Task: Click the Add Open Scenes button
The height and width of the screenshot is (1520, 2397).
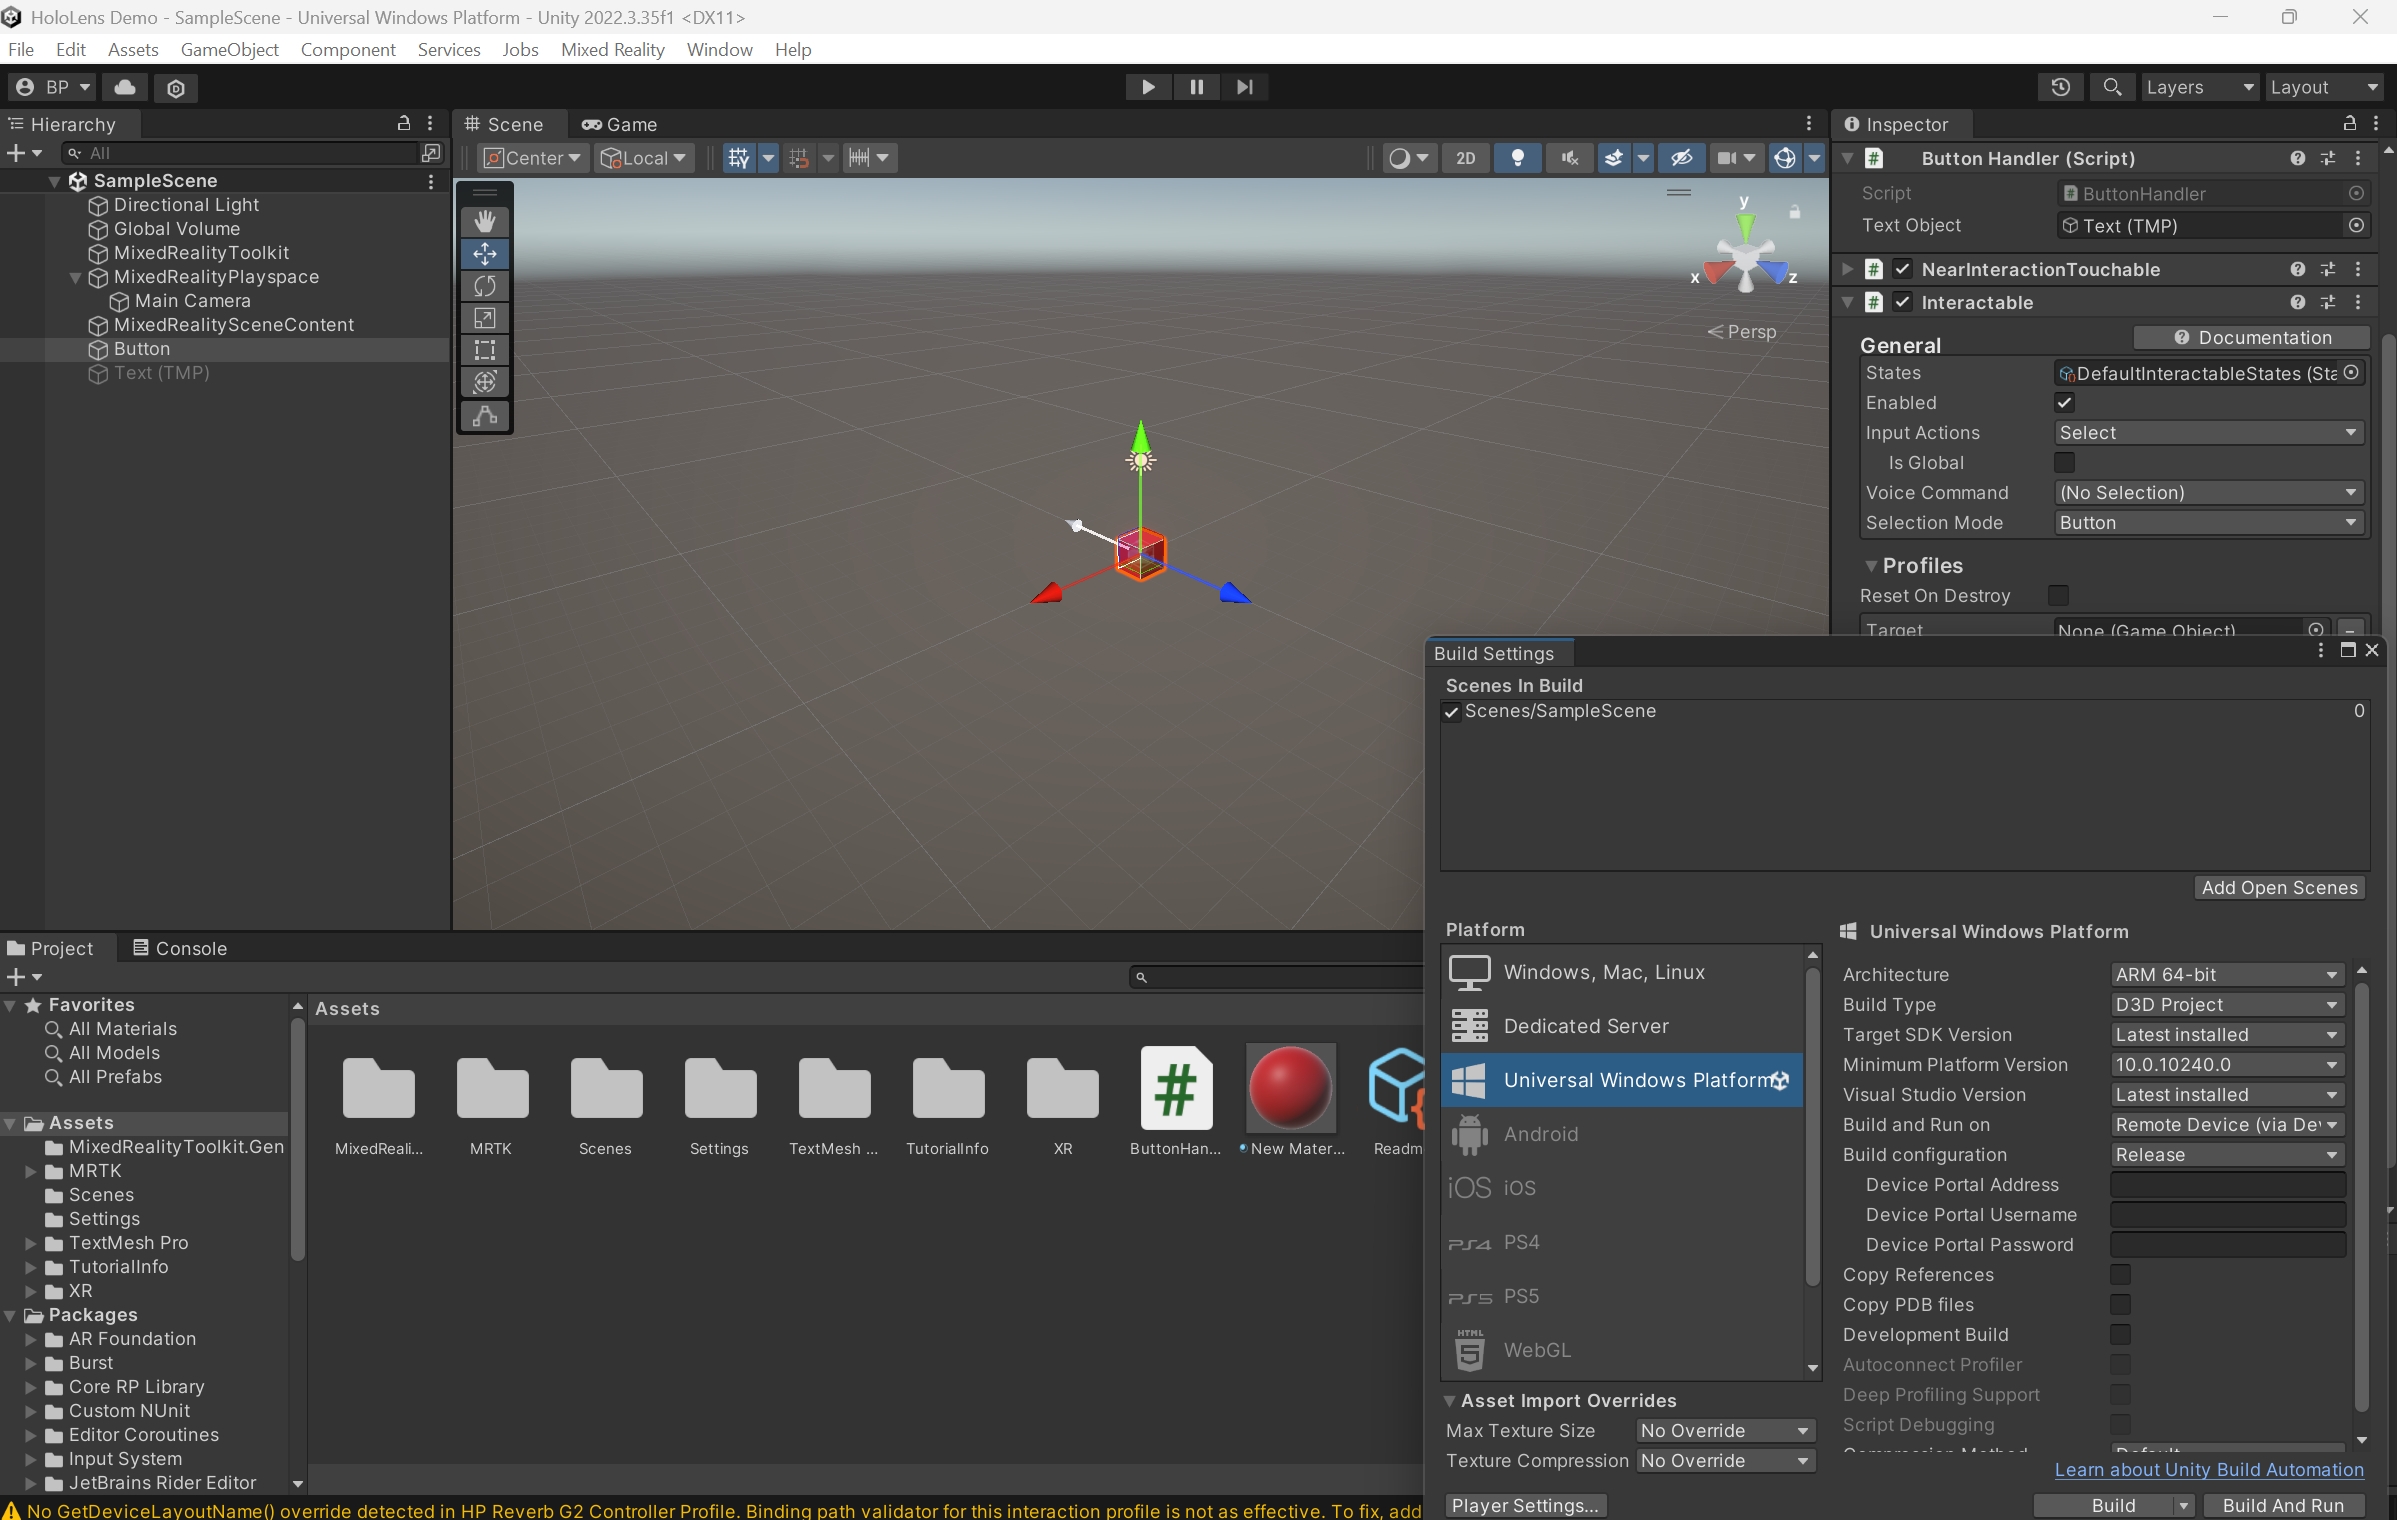Action: [2279, 888]
